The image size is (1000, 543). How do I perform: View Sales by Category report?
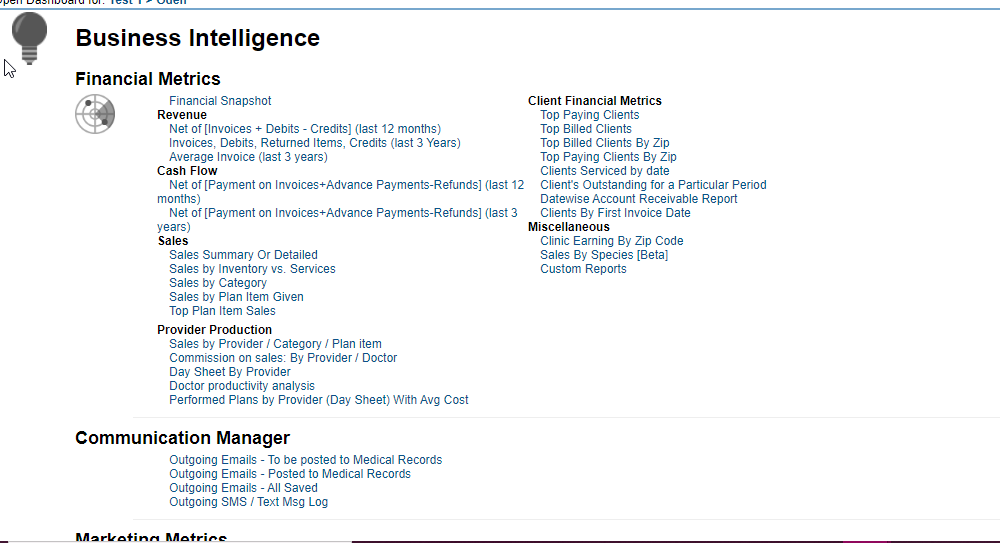(x=218, y=283)
